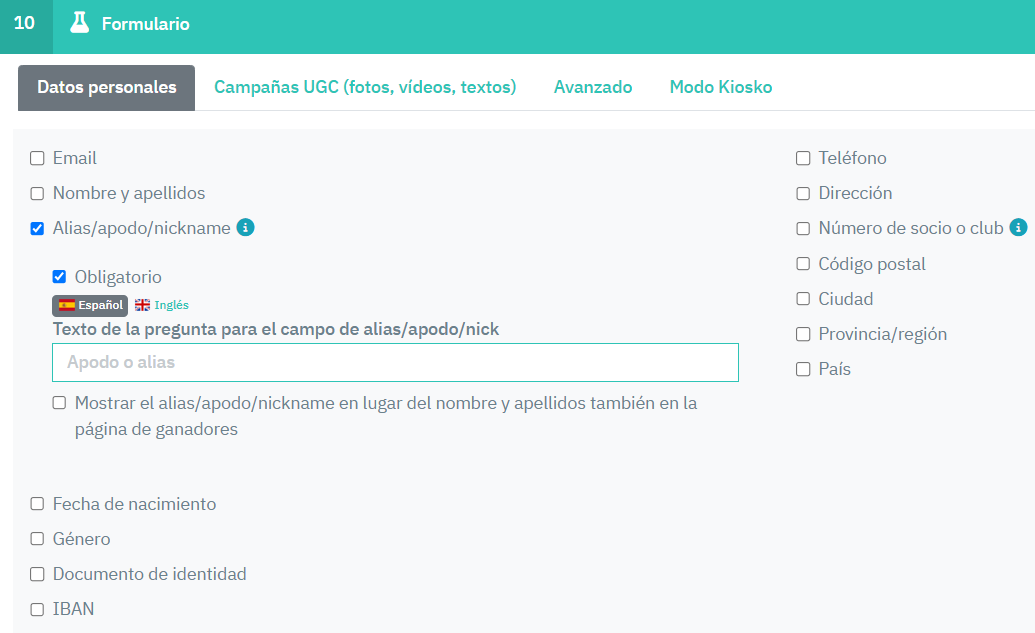Select the País checkbox

(x=803, y=369)
